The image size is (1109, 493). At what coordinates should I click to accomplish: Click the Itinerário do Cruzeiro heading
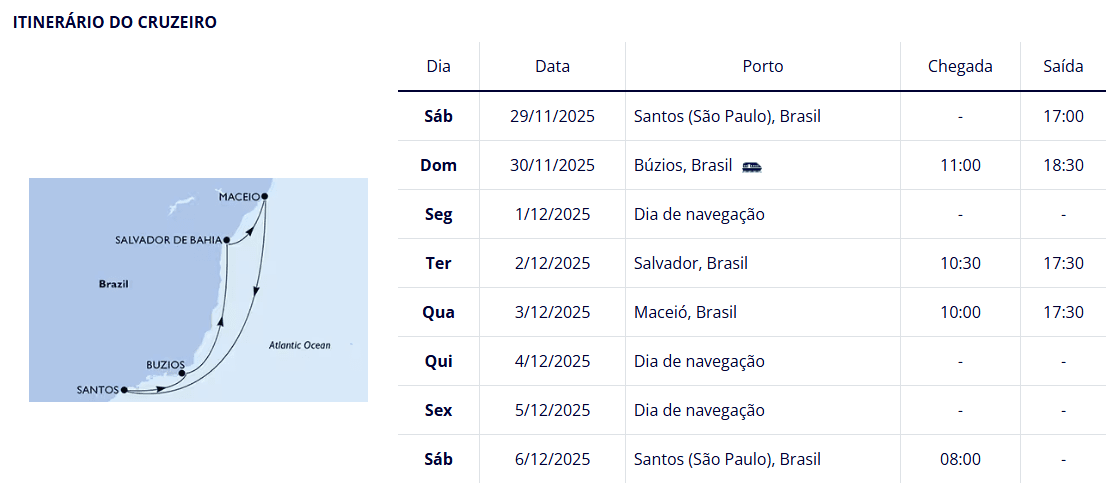(x=115, y=22)
